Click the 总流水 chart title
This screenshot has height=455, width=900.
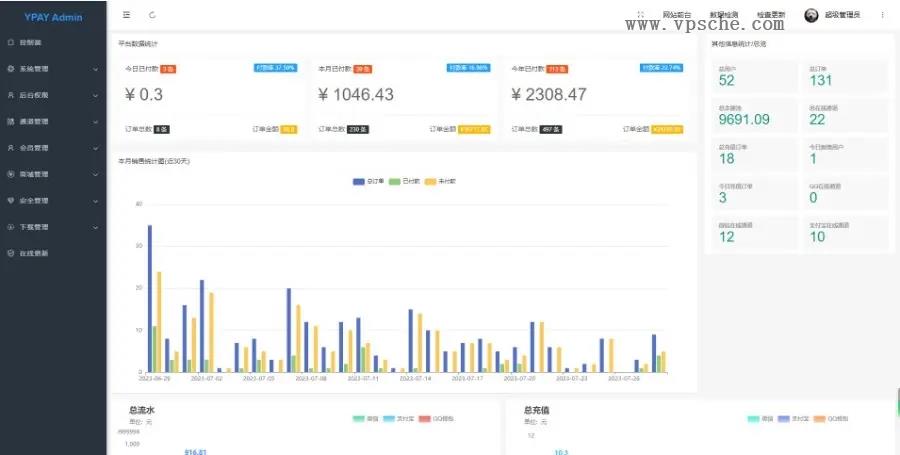[x=142, y=410]
